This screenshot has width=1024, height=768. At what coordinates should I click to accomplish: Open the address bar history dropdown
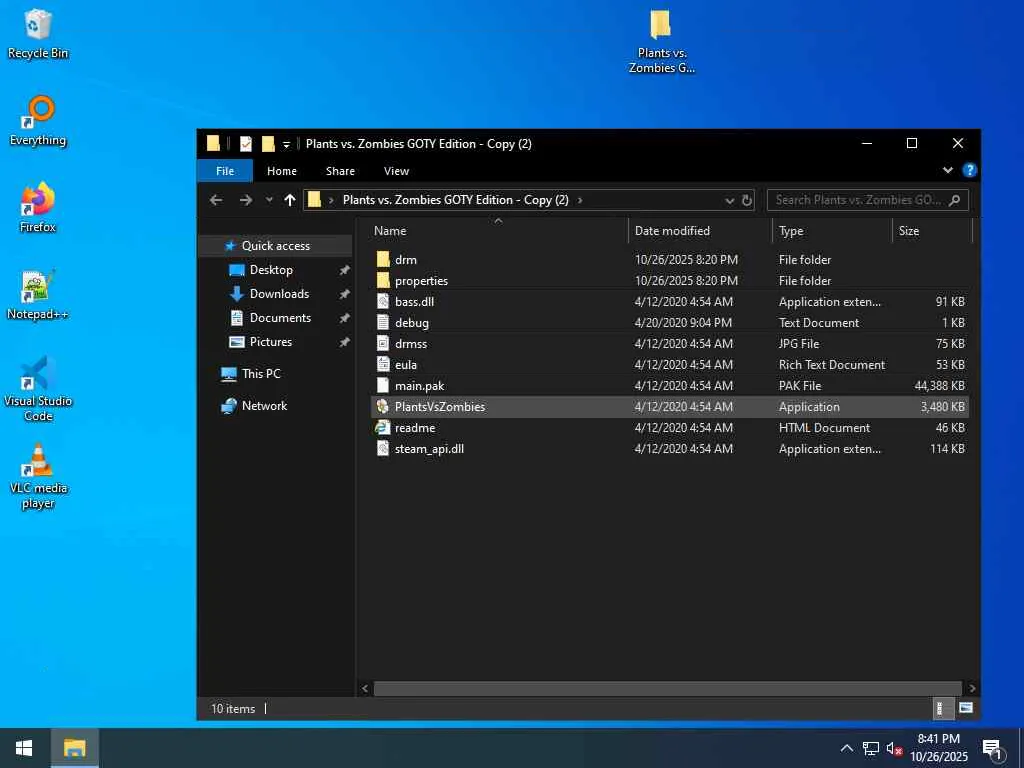coord(729,200)
